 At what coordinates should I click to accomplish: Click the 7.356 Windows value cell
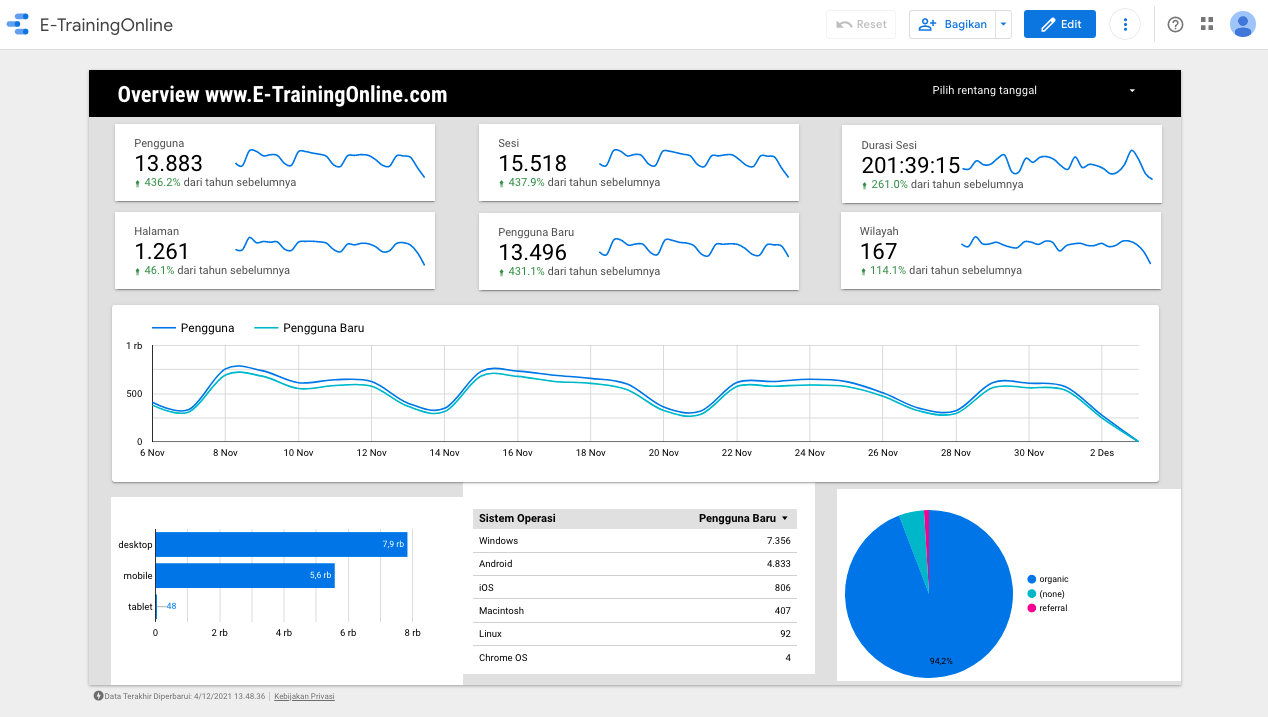tap(778, 541)
